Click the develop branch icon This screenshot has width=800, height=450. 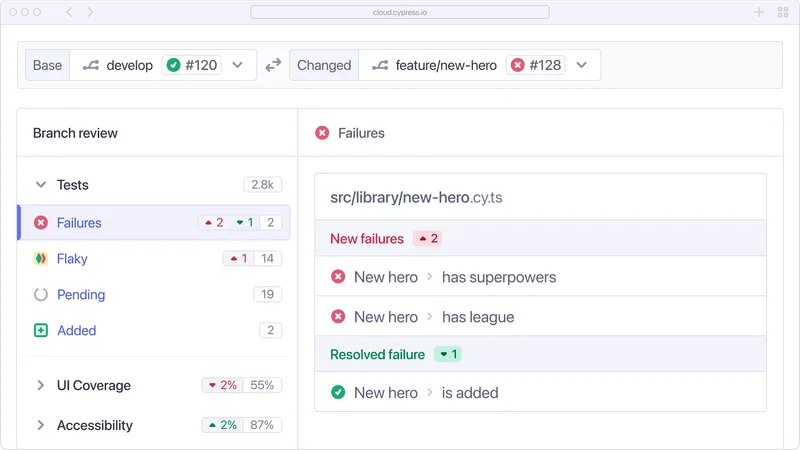pos(91,65)
